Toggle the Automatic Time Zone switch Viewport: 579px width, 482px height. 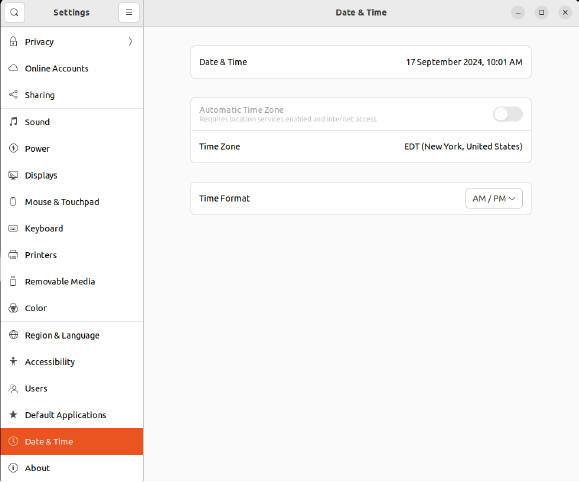508,114
